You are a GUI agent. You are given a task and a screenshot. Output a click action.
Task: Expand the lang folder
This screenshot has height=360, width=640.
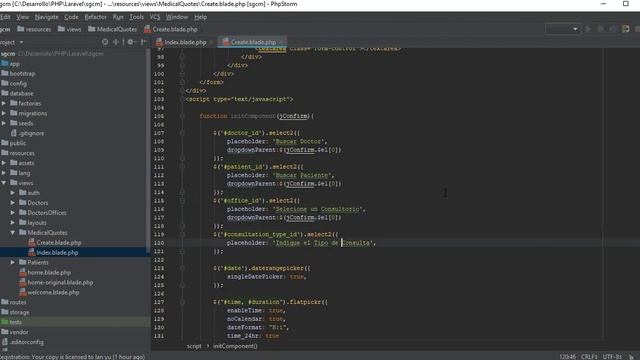tap(4, 173)
